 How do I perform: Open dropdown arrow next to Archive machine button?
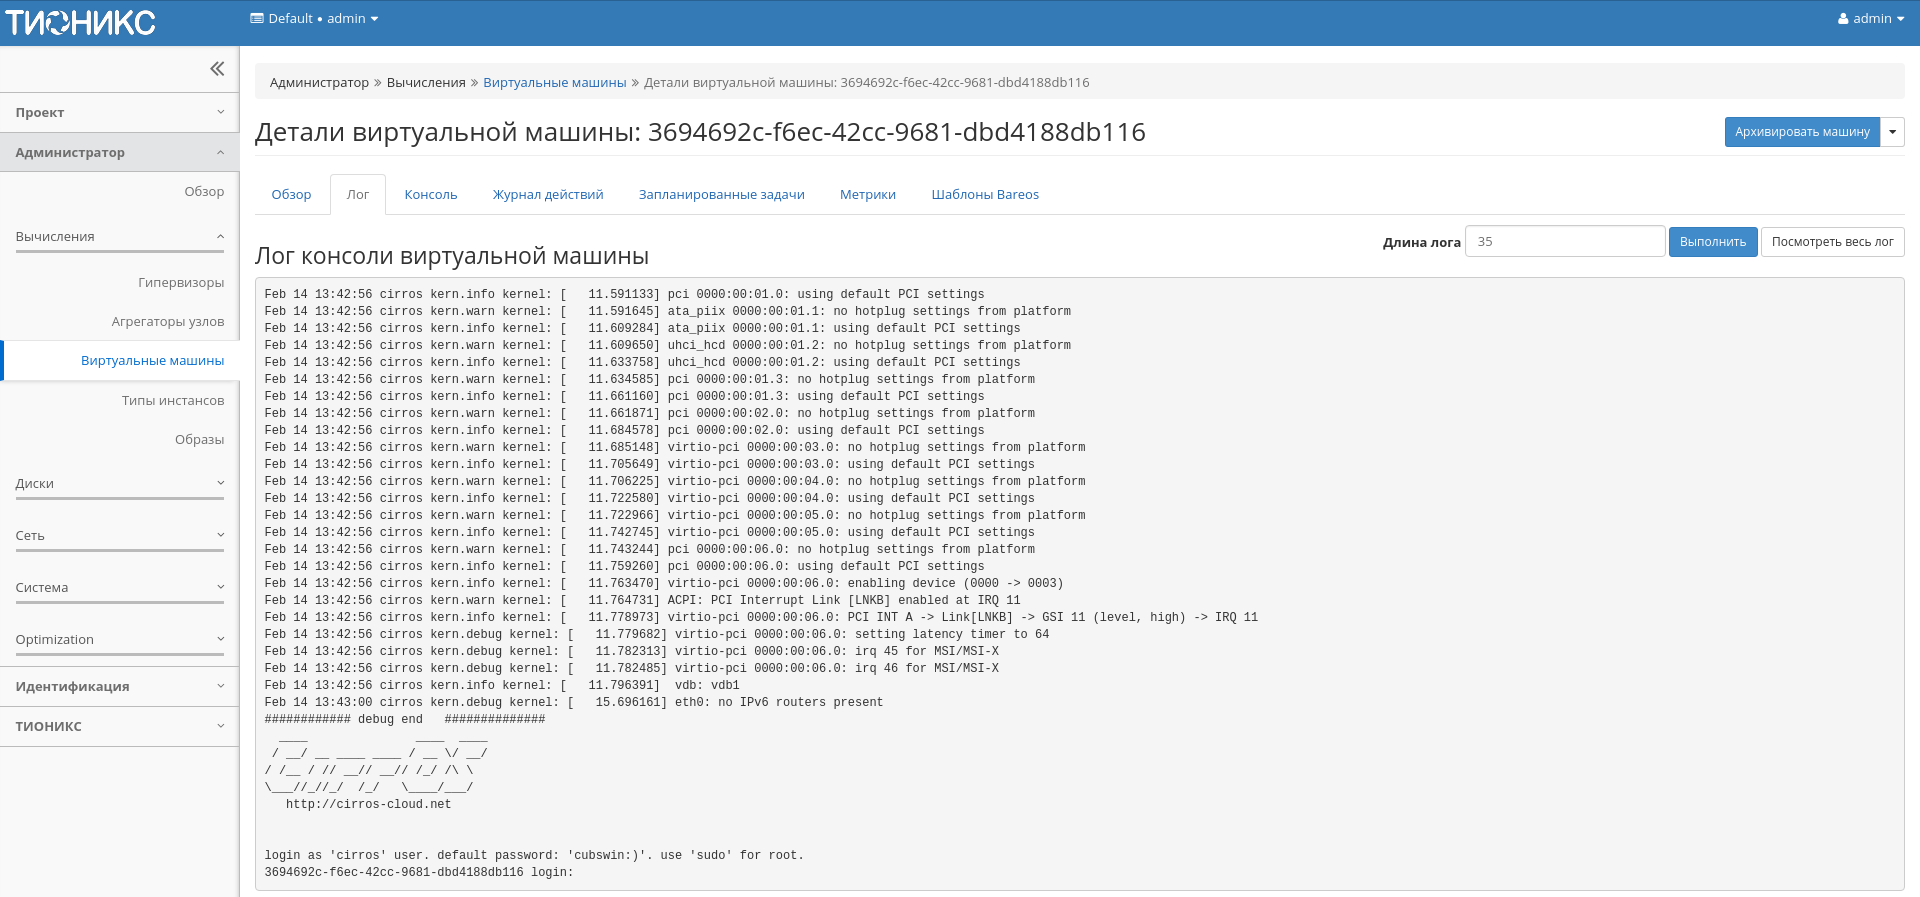pyautogui.click(x=1892, y=132)
